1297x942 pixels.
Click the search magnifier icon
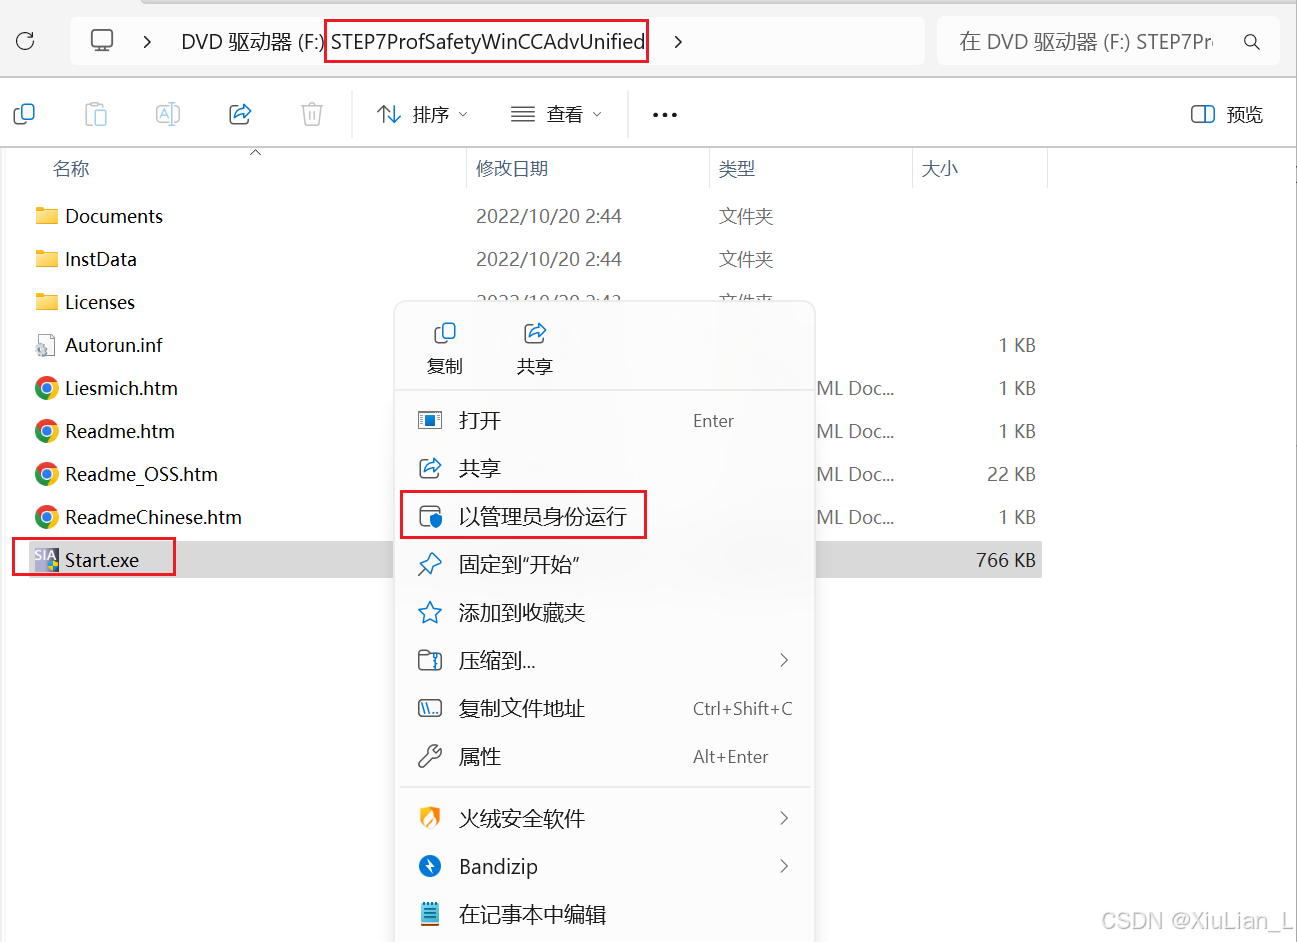coord(1252,42)
